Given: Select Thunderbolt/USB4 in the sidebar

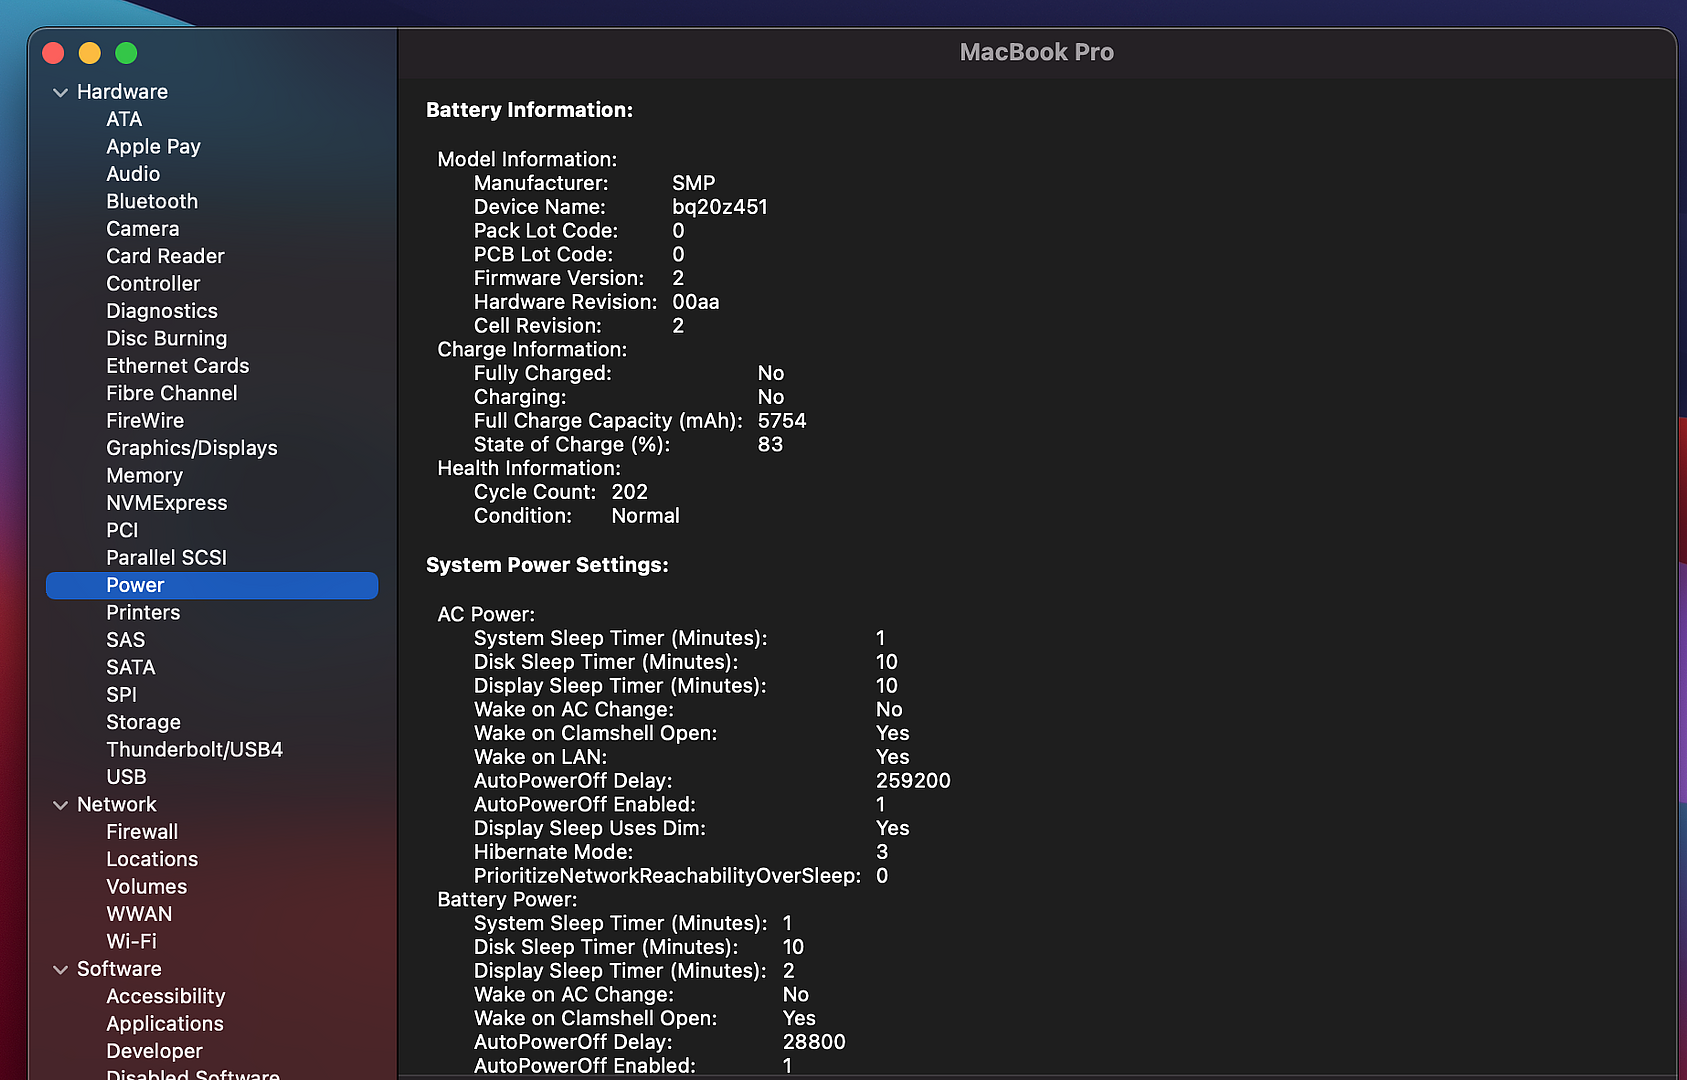Looking at the screenshot, I should click(x=194, y=750).
